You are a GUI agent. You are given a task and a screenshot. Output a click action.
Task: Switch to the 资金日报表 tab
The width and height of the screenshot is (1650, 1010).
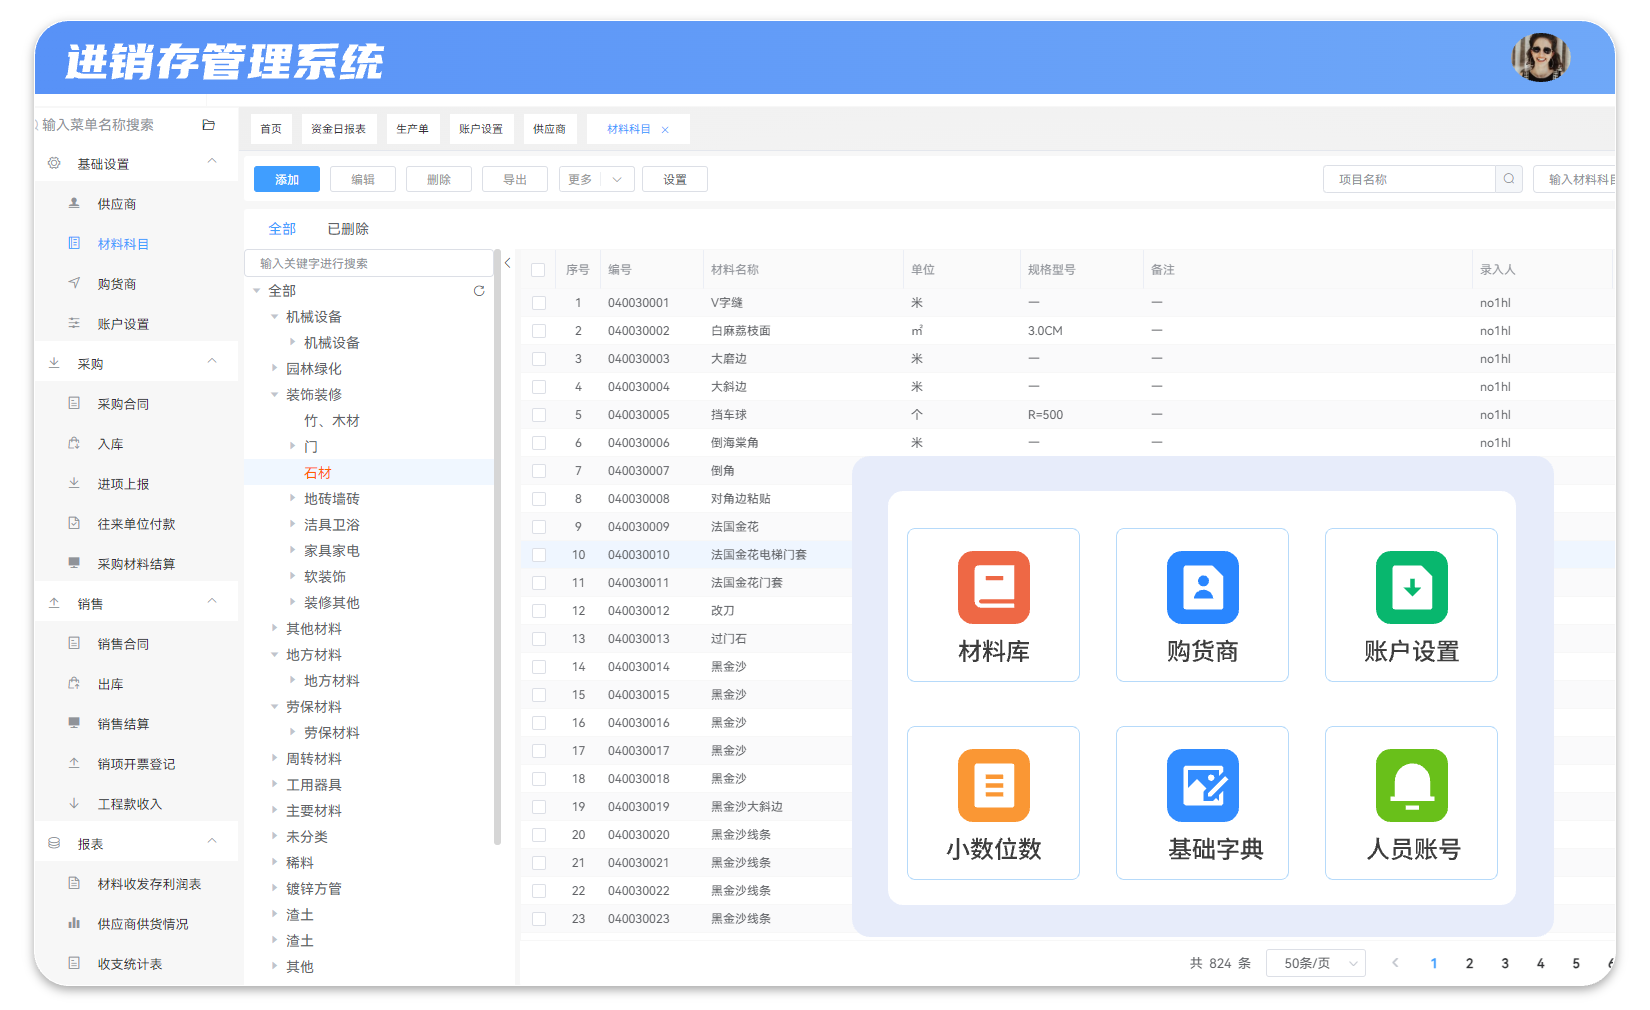[338, 129]
